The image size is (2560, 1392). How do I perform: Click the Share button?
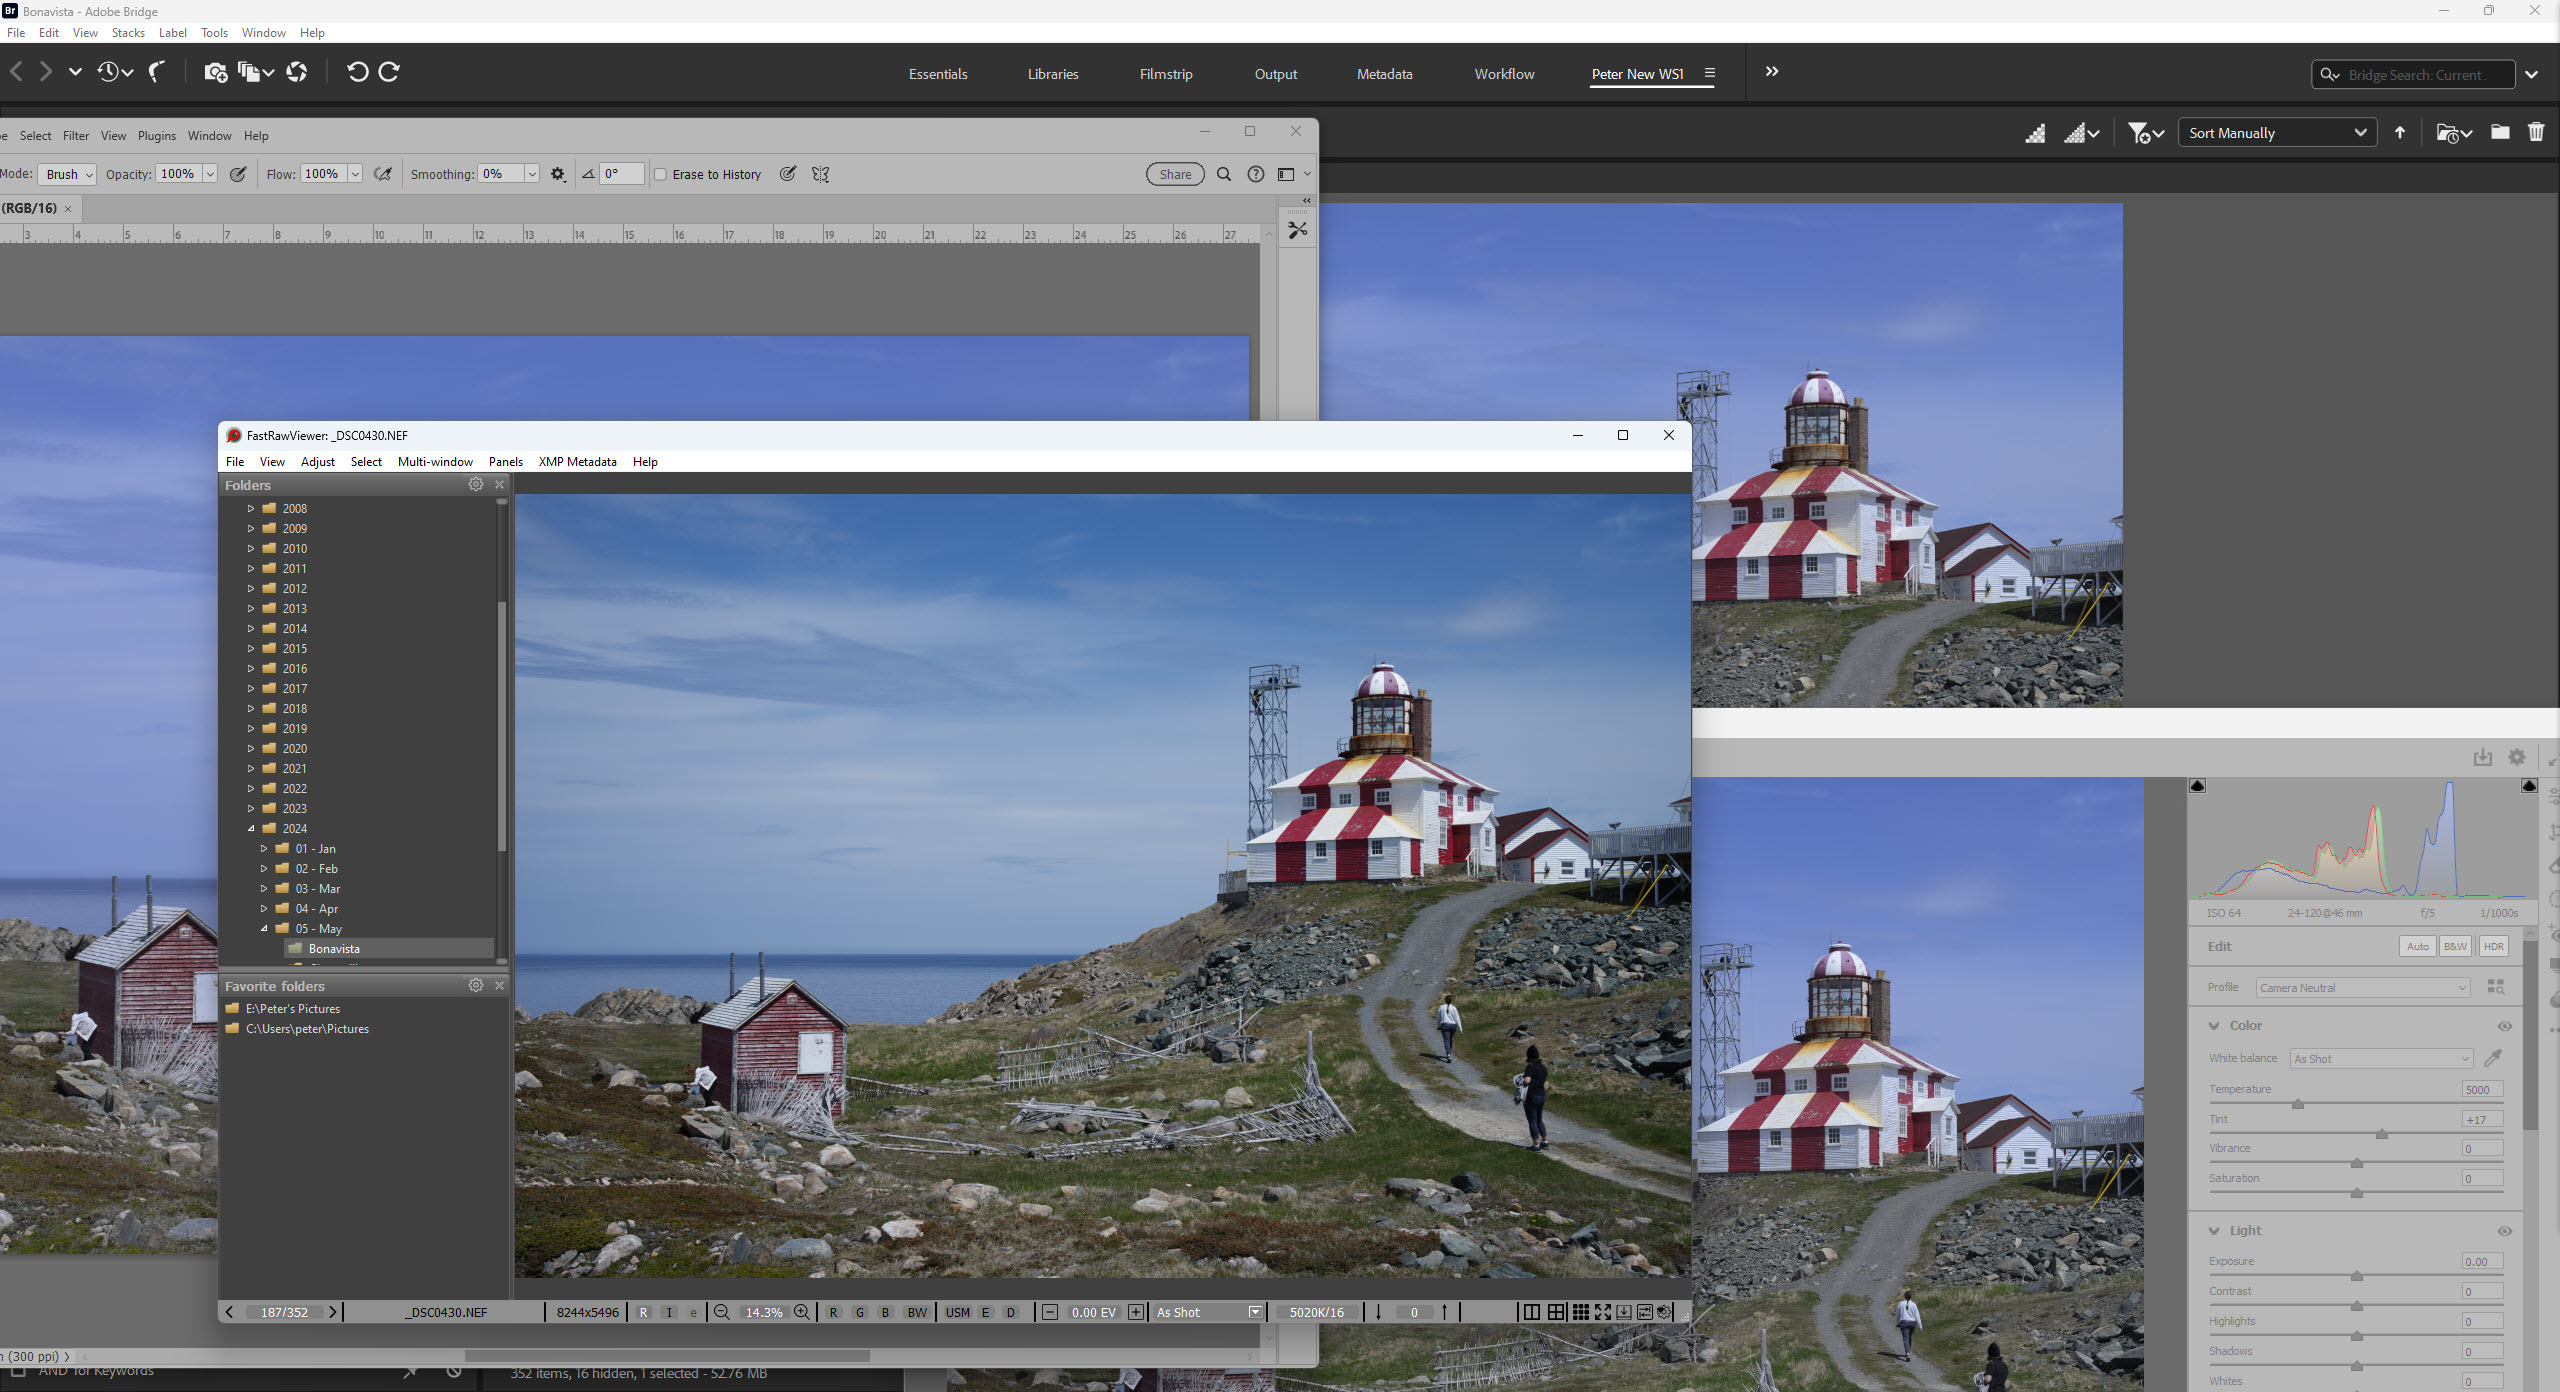pyautogui.click(x=1175, y=174)
